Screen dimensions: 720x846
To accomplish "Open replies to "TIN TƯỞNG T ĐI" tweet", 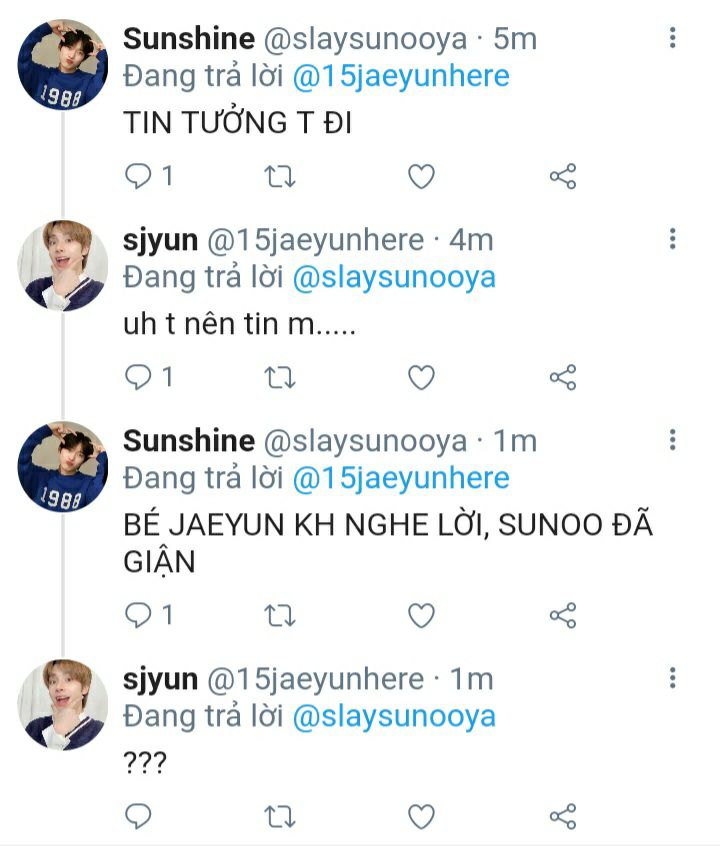I will (148, 176).
